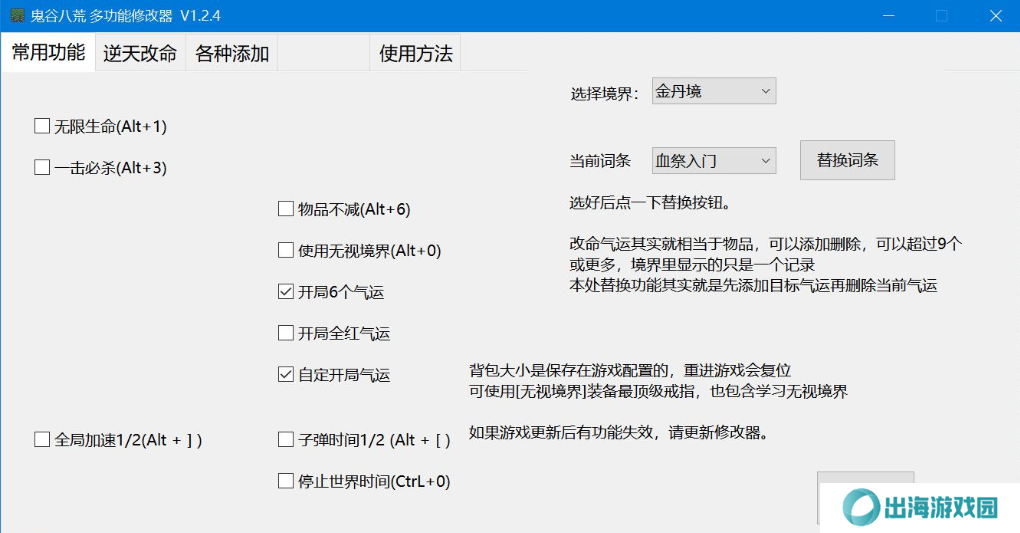
Task: Click the 背包大小是保存在游戏配置的 note
Action: 630,370
